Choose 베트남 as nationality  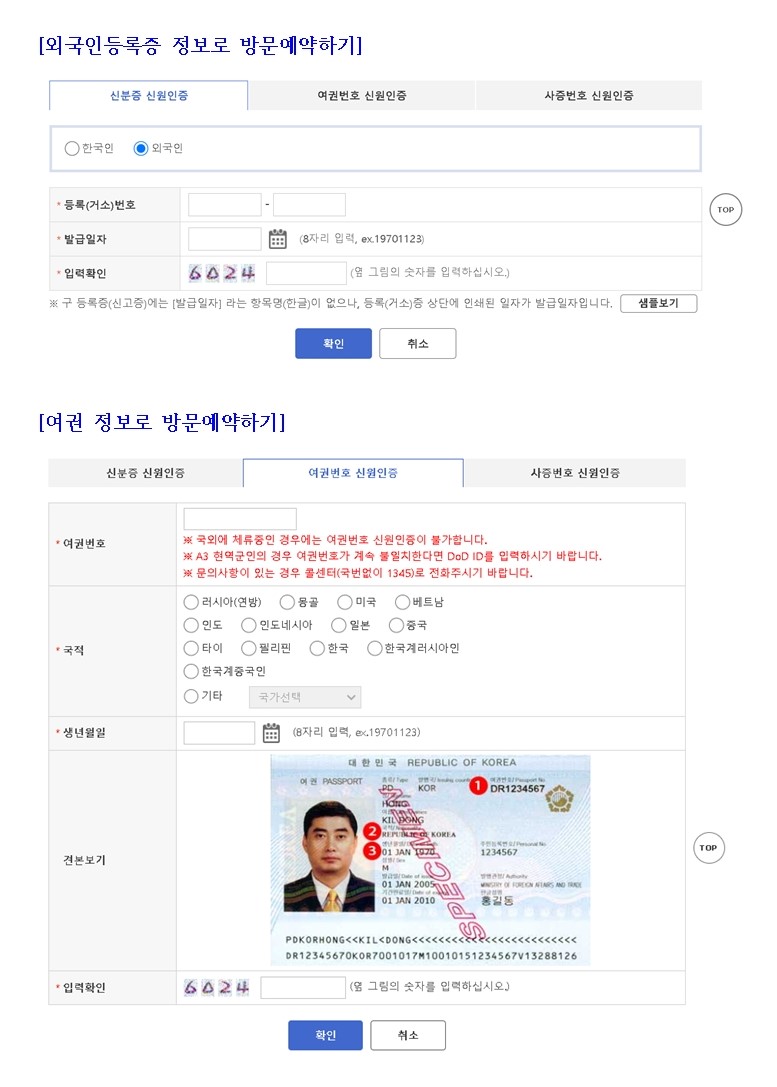click(x=403, y=602)
